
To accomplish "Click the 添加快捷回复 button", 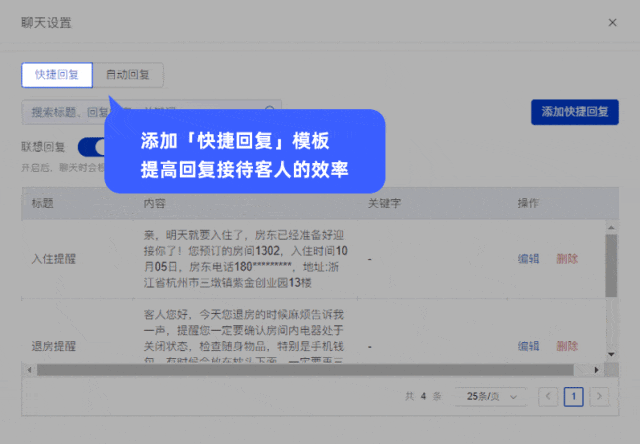I will point(575,112).
